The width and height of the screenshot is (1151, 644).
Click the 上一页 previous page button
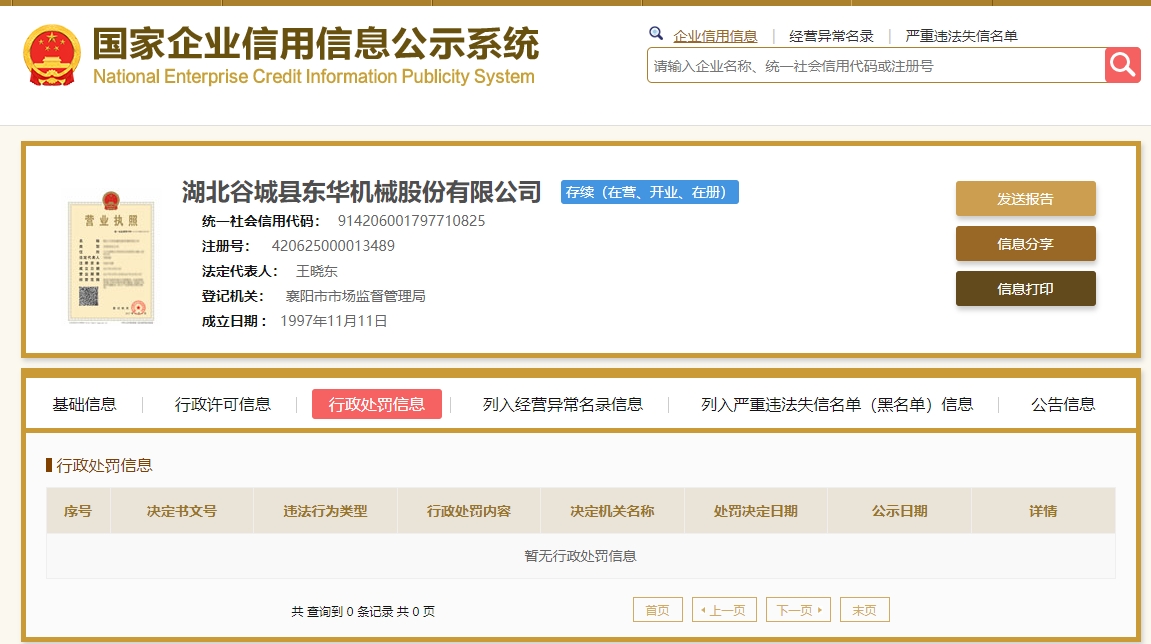pos(724,609)
